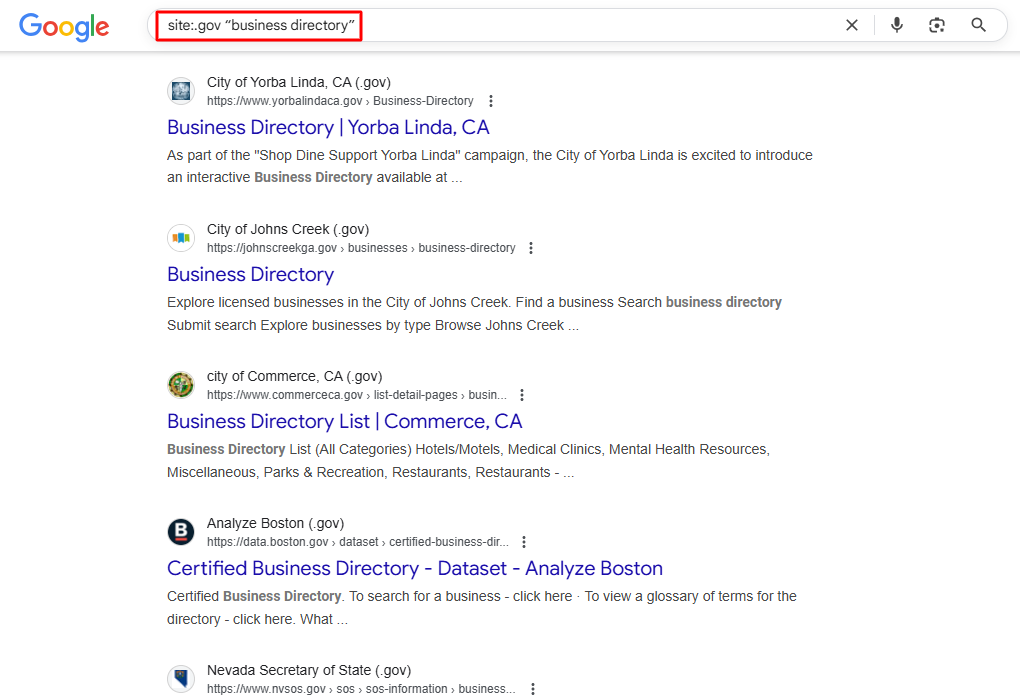Open the Johns Creek Business Directory link
Screen dimensions: 1020x699
coord(250,274)
